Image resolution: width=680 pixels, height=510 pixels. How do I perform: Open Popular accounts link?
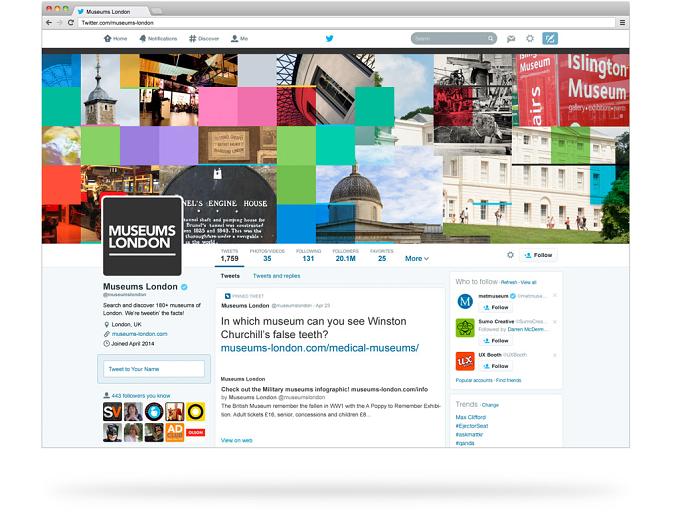[474, 380]
